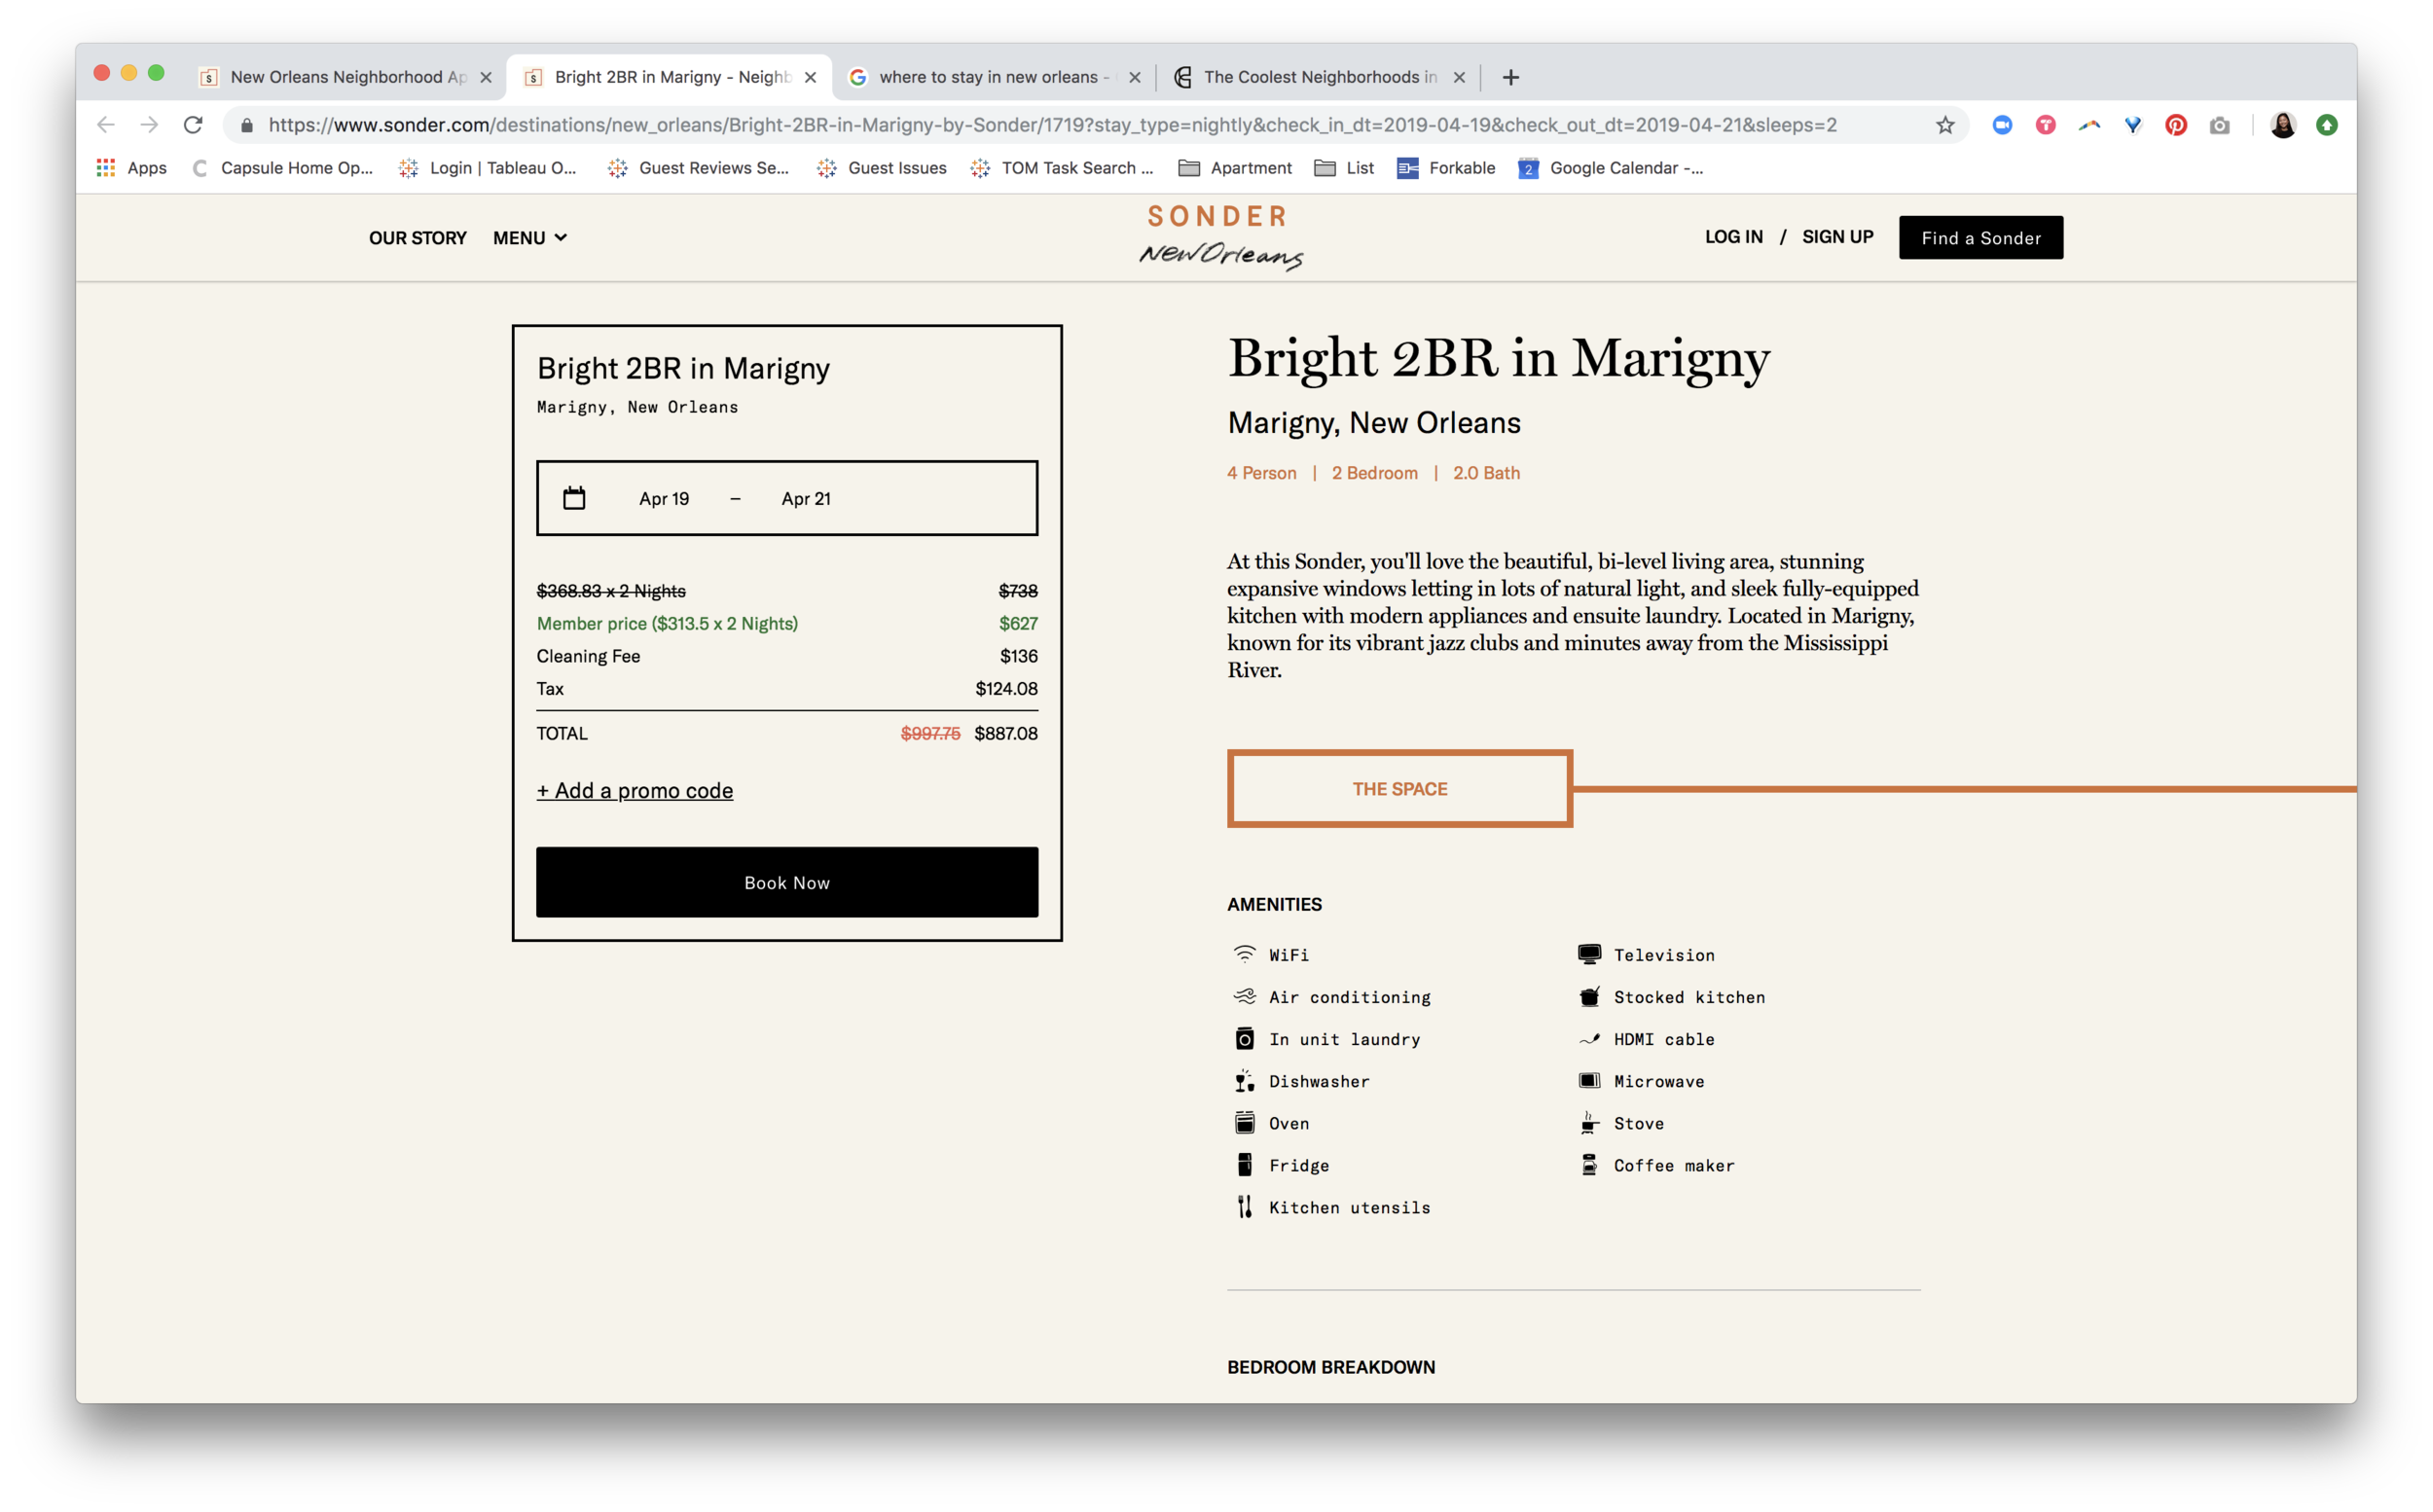Screen dimensions: 2433x1512
Task: Click Find a Sonder button
Action: click(x=1980, y=238)
